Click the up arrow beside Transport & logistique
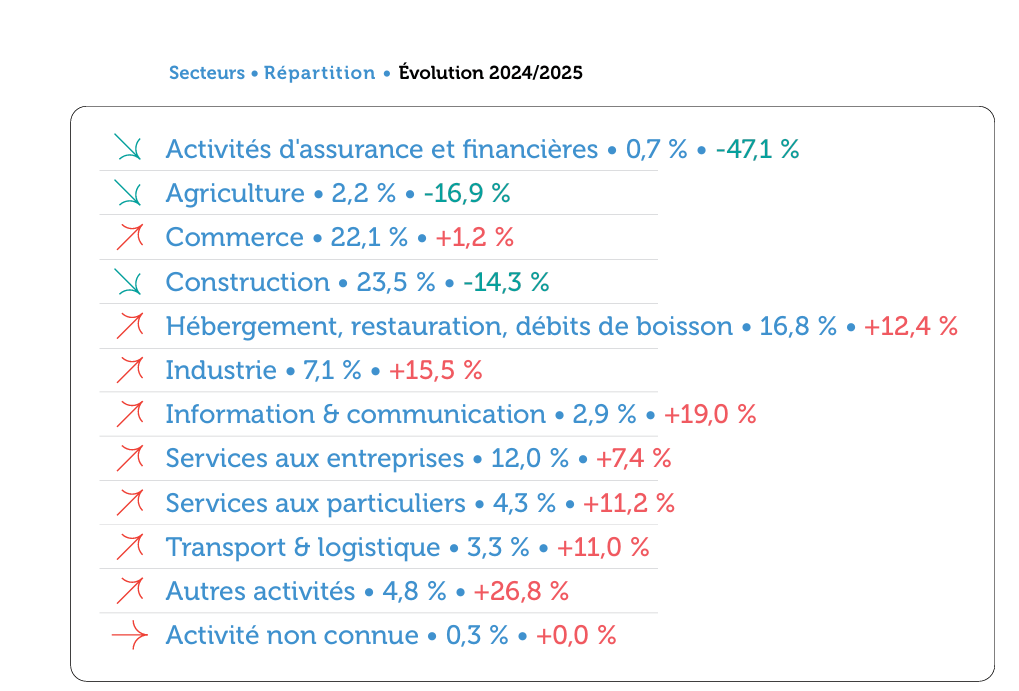The image size is (1019, 691). (129, 546)
